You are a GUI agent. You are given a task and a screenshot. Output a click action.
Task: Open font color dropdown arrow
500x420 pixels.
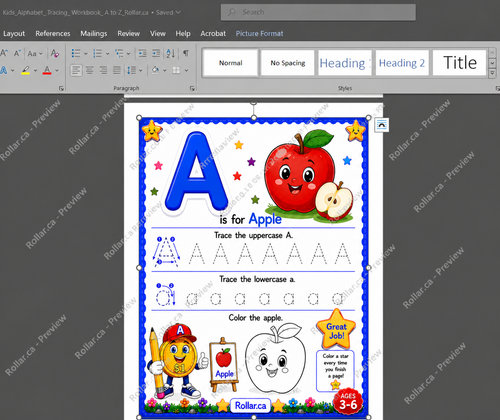click(57, 70)
